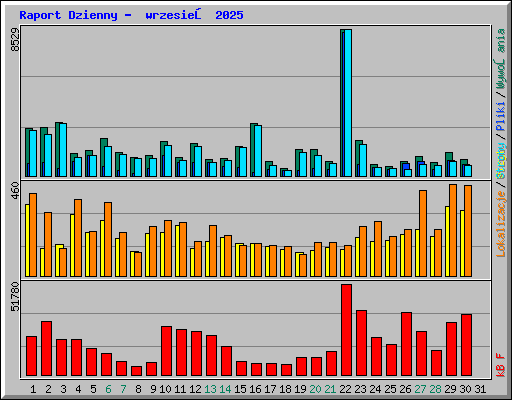This screenshot has width=512, height=400.
Task: Click the orange bar for day 1
Action: tap(33, 235)
